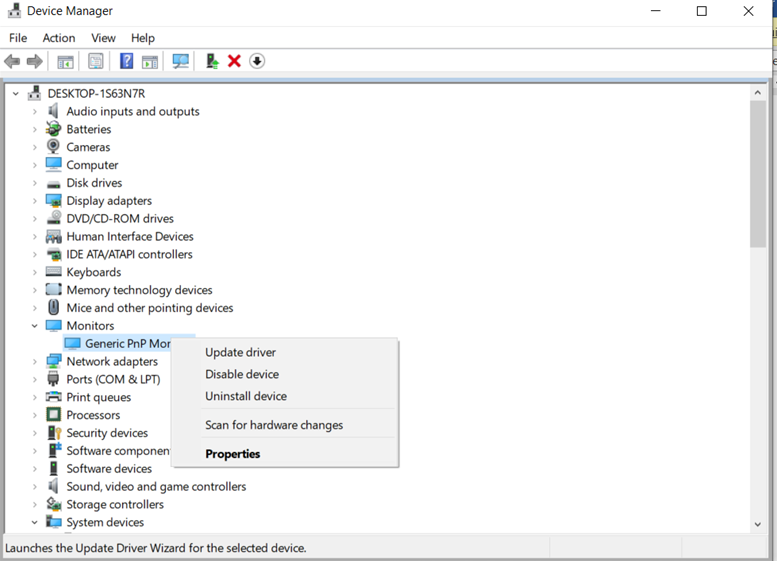Image resolution: width=777 pixels, height=561 pixels.
Task: Click the Monitors category label
Action: point(90,326)
